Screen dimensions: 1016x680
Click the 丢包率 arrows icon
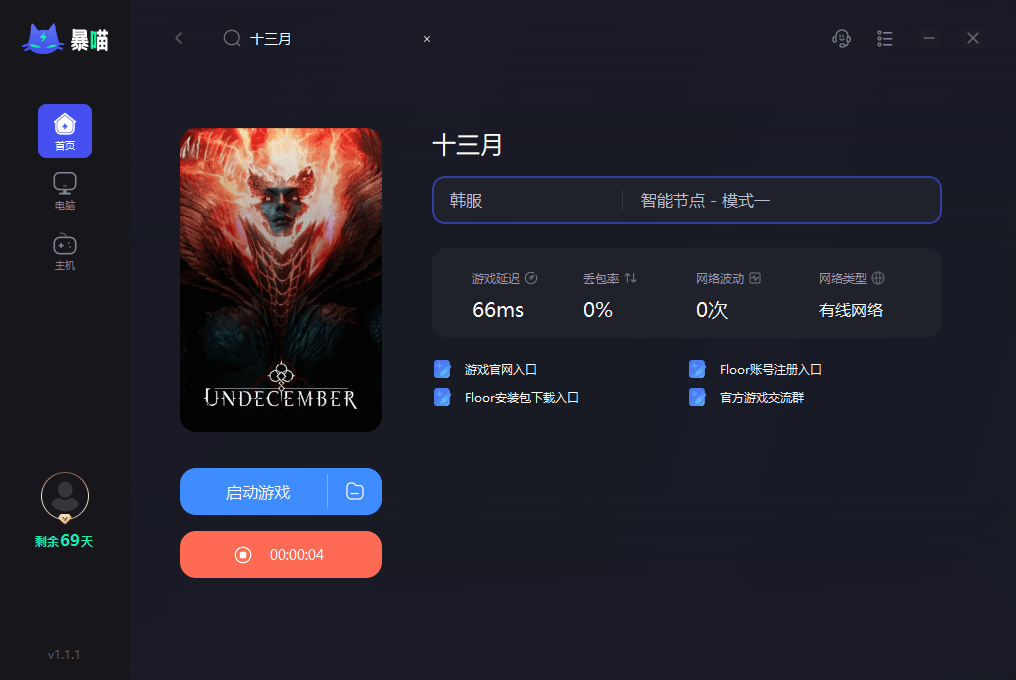(630, 278)
